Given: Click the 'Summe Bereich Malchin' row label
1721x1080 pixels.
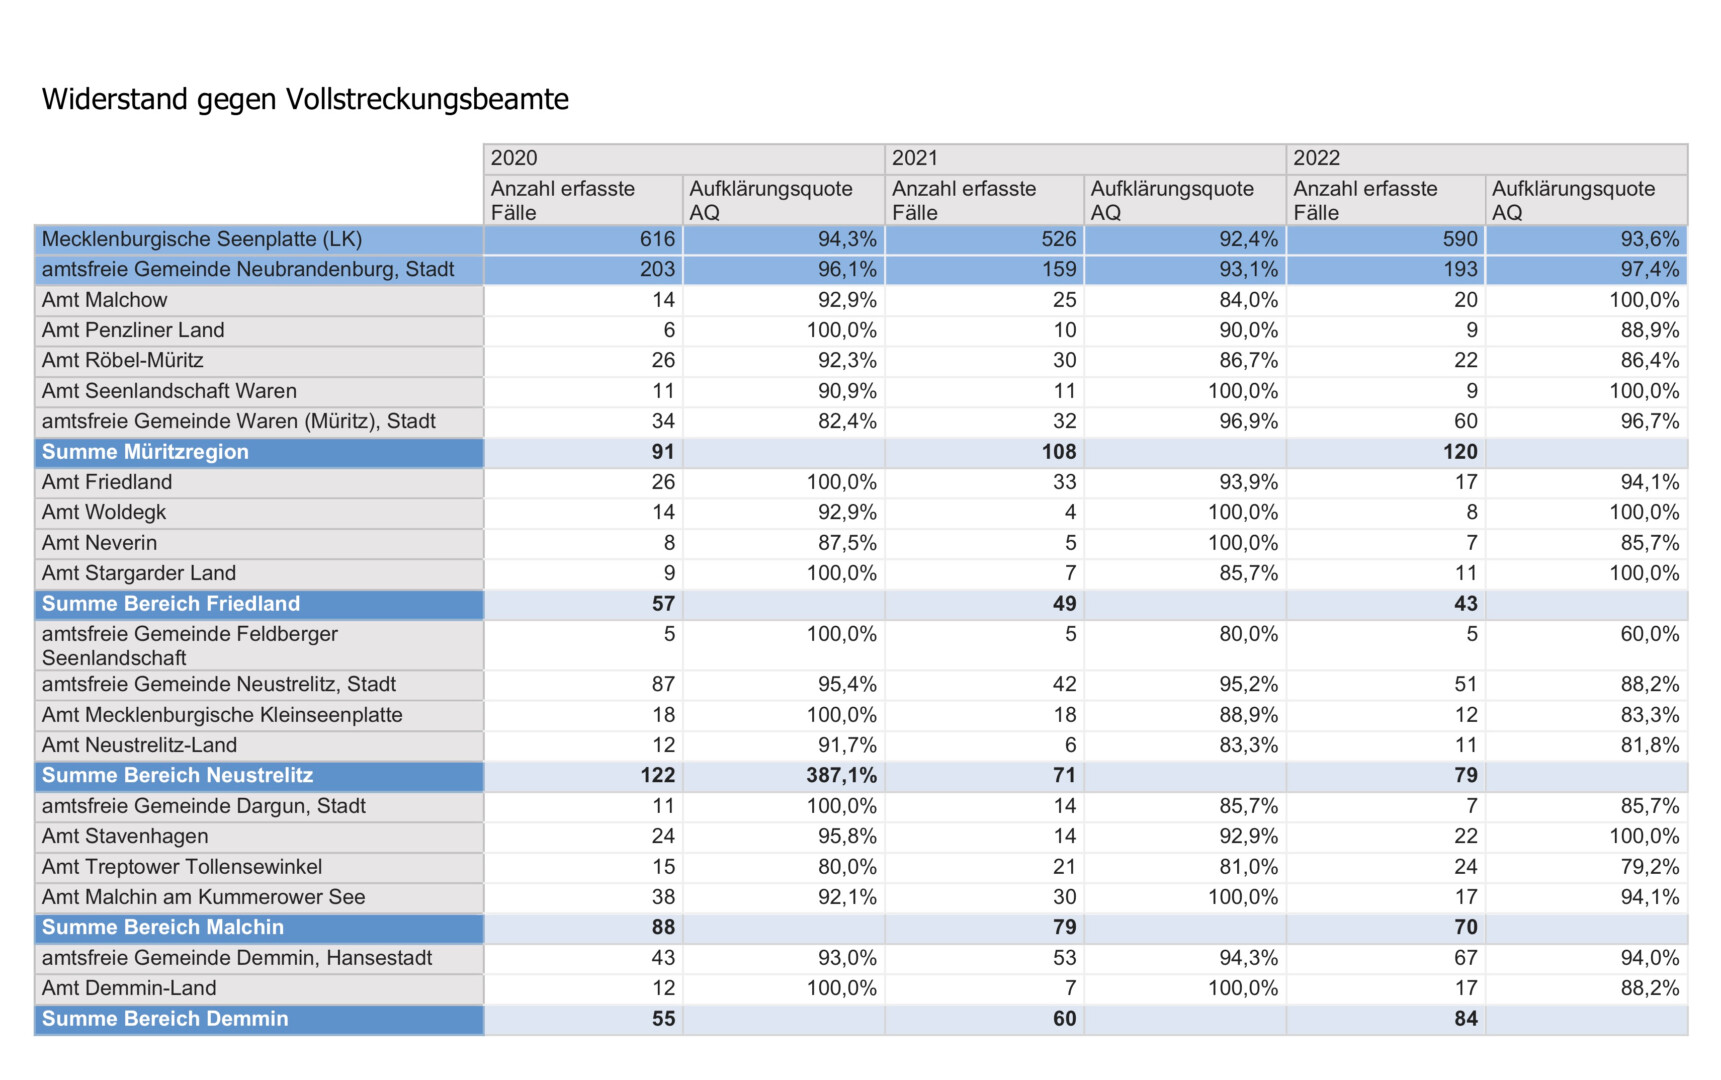Looking at the screenshot, I should (x=163, y=928).
